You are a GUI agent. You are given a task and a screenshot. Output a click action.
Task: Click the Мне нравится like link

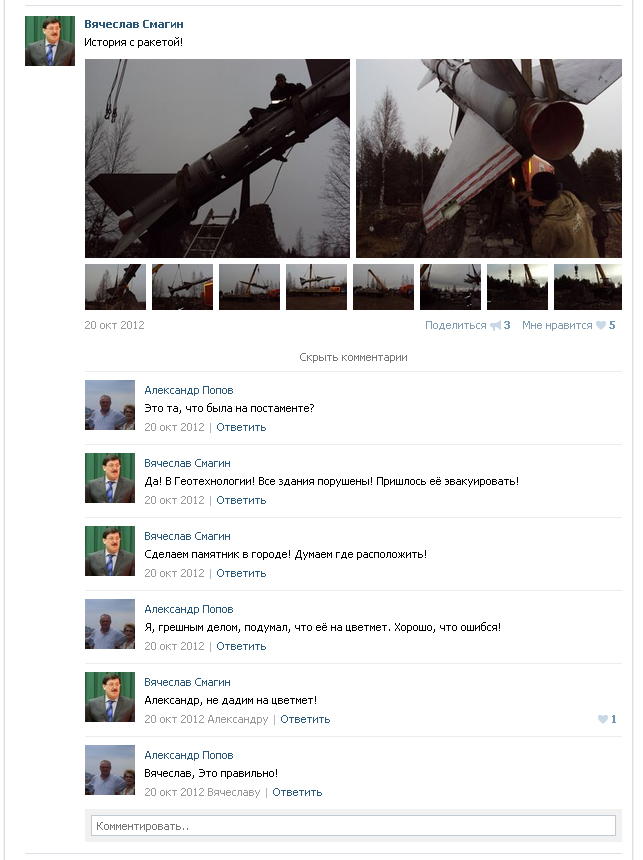(557, 325)
